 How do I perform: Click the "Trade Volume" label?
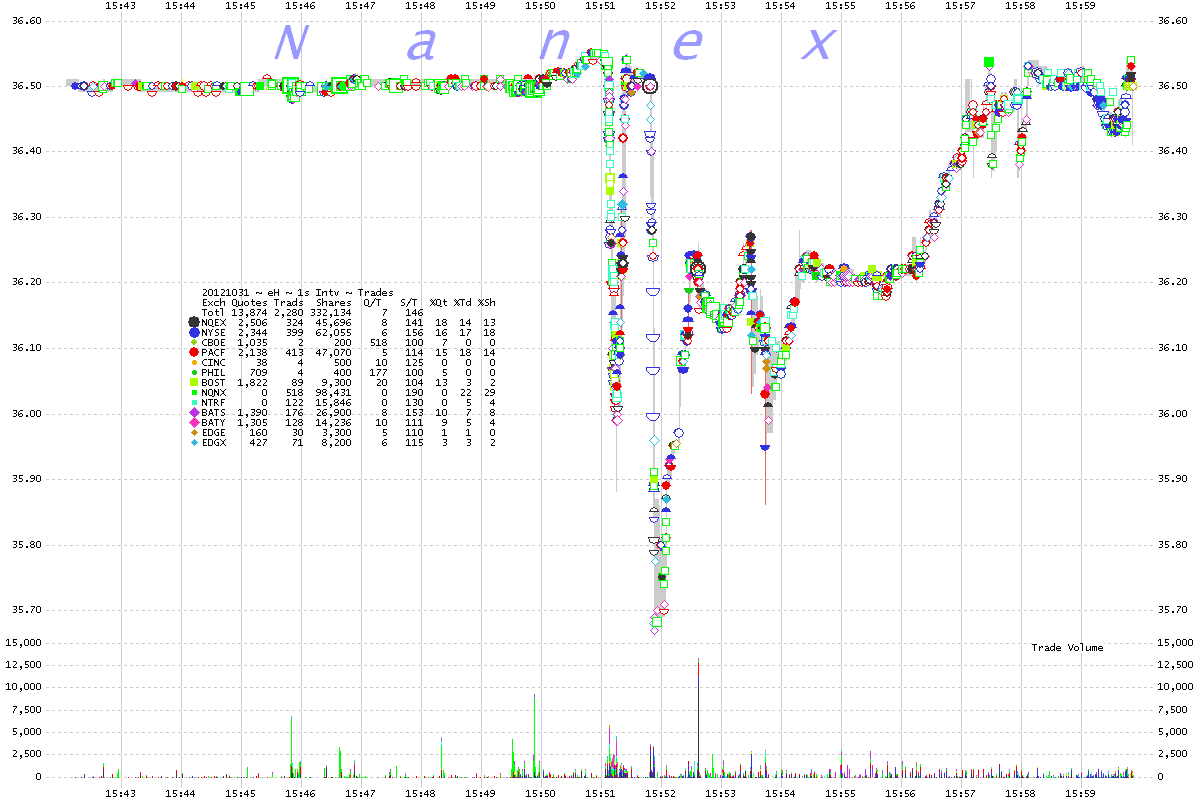pos(1067,648)
